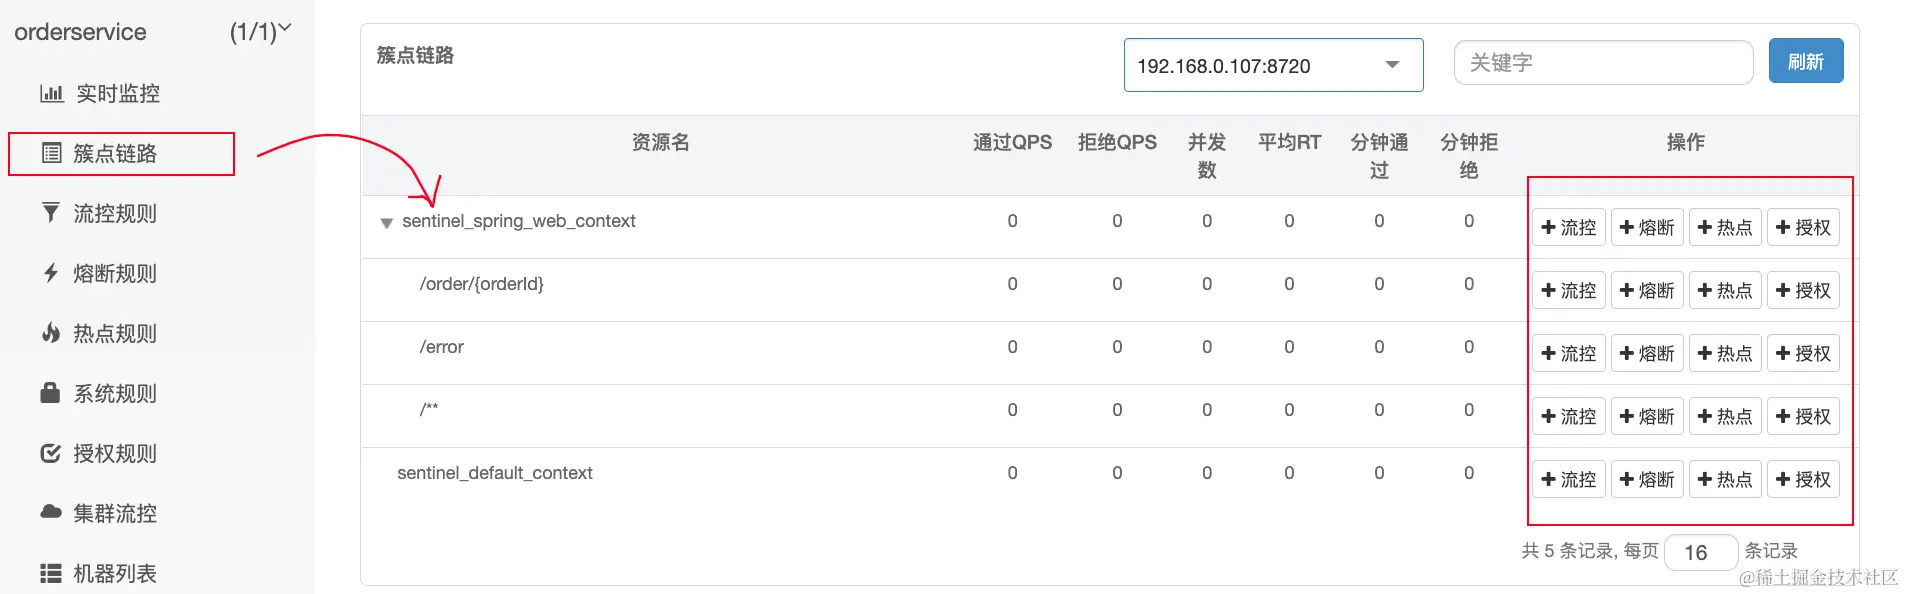Add 热点 rule for /error
The height and width of the screenshot is (594, 1905).
click(1725, 353)
